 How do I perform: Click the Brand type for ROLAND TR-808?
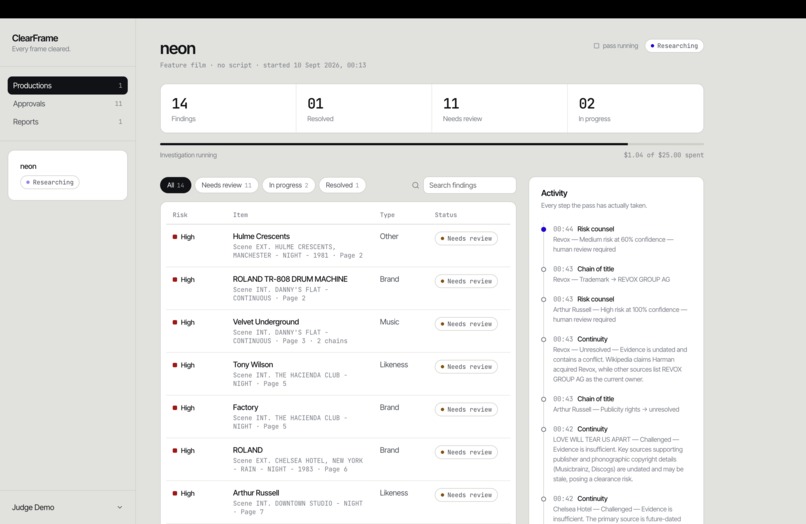[389, 279]
